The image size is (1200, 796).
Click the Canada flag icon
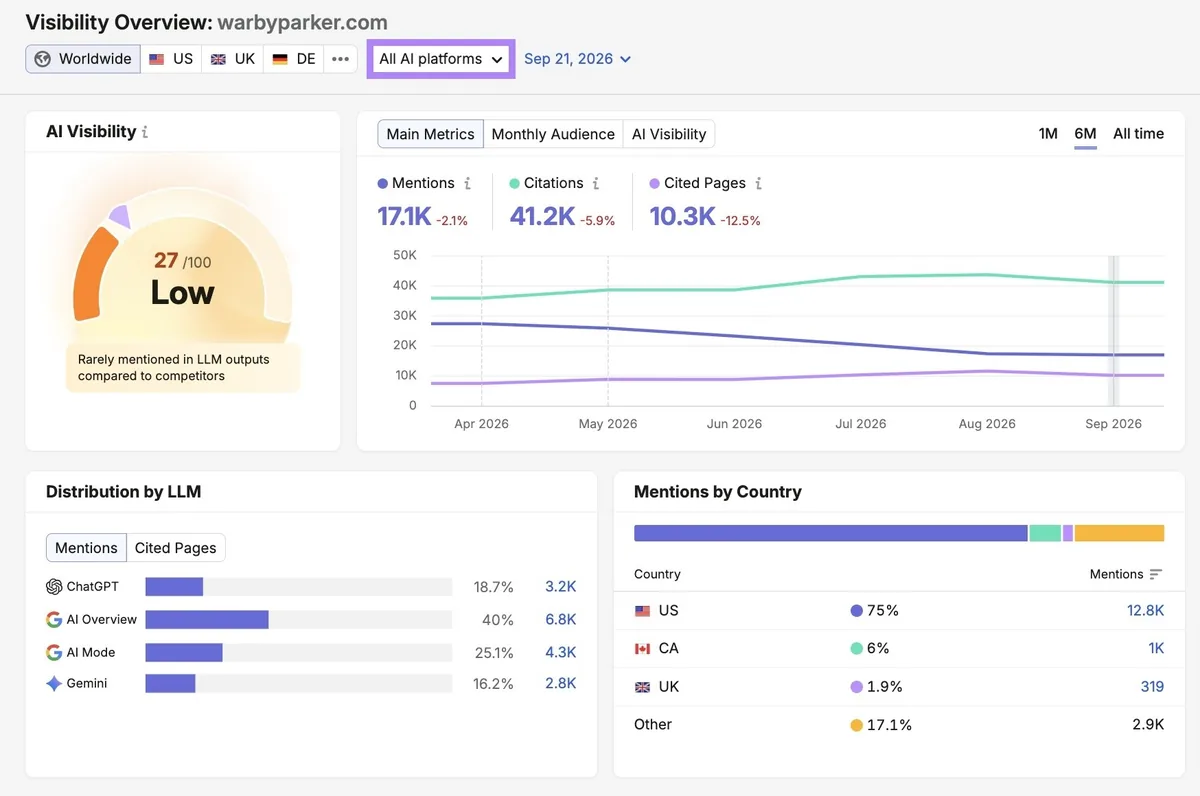tap(642, 649)
